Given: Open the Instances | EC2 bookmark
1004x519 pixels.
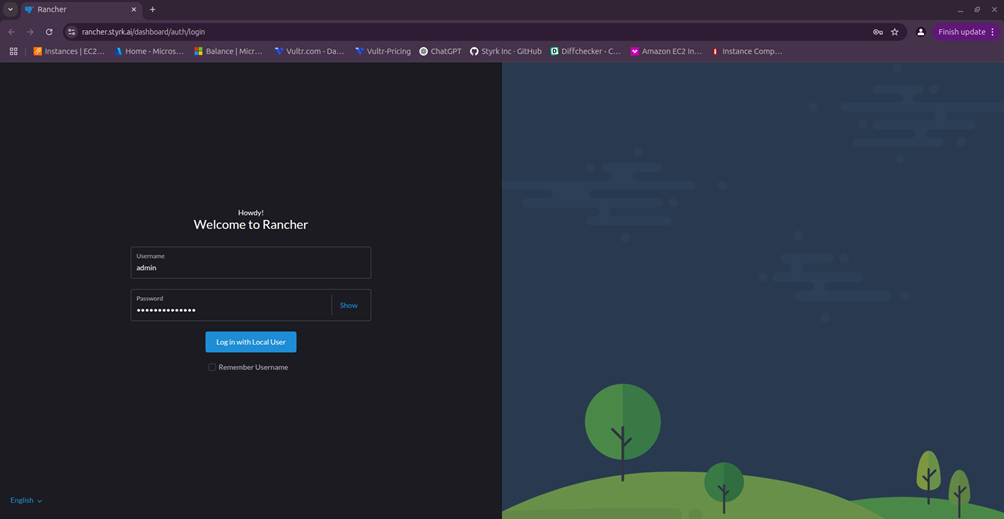Looking at the screenshot, I should click(69, 51).
